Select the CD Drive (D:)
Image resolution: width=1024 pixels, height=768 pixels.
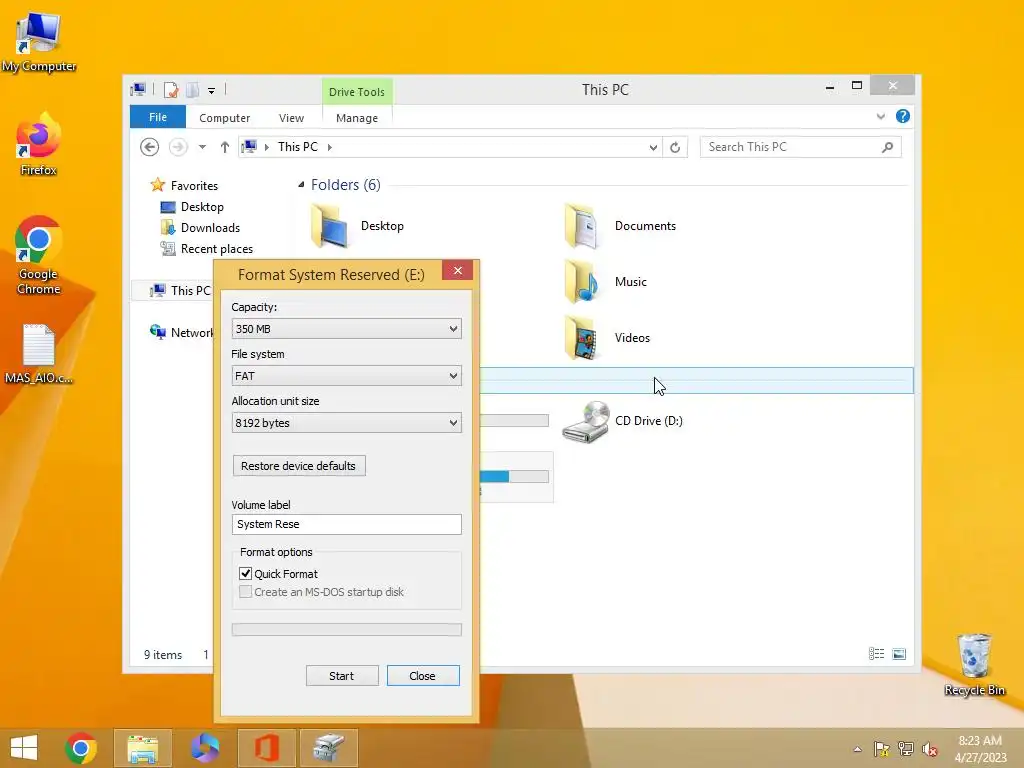click(622, 421)
